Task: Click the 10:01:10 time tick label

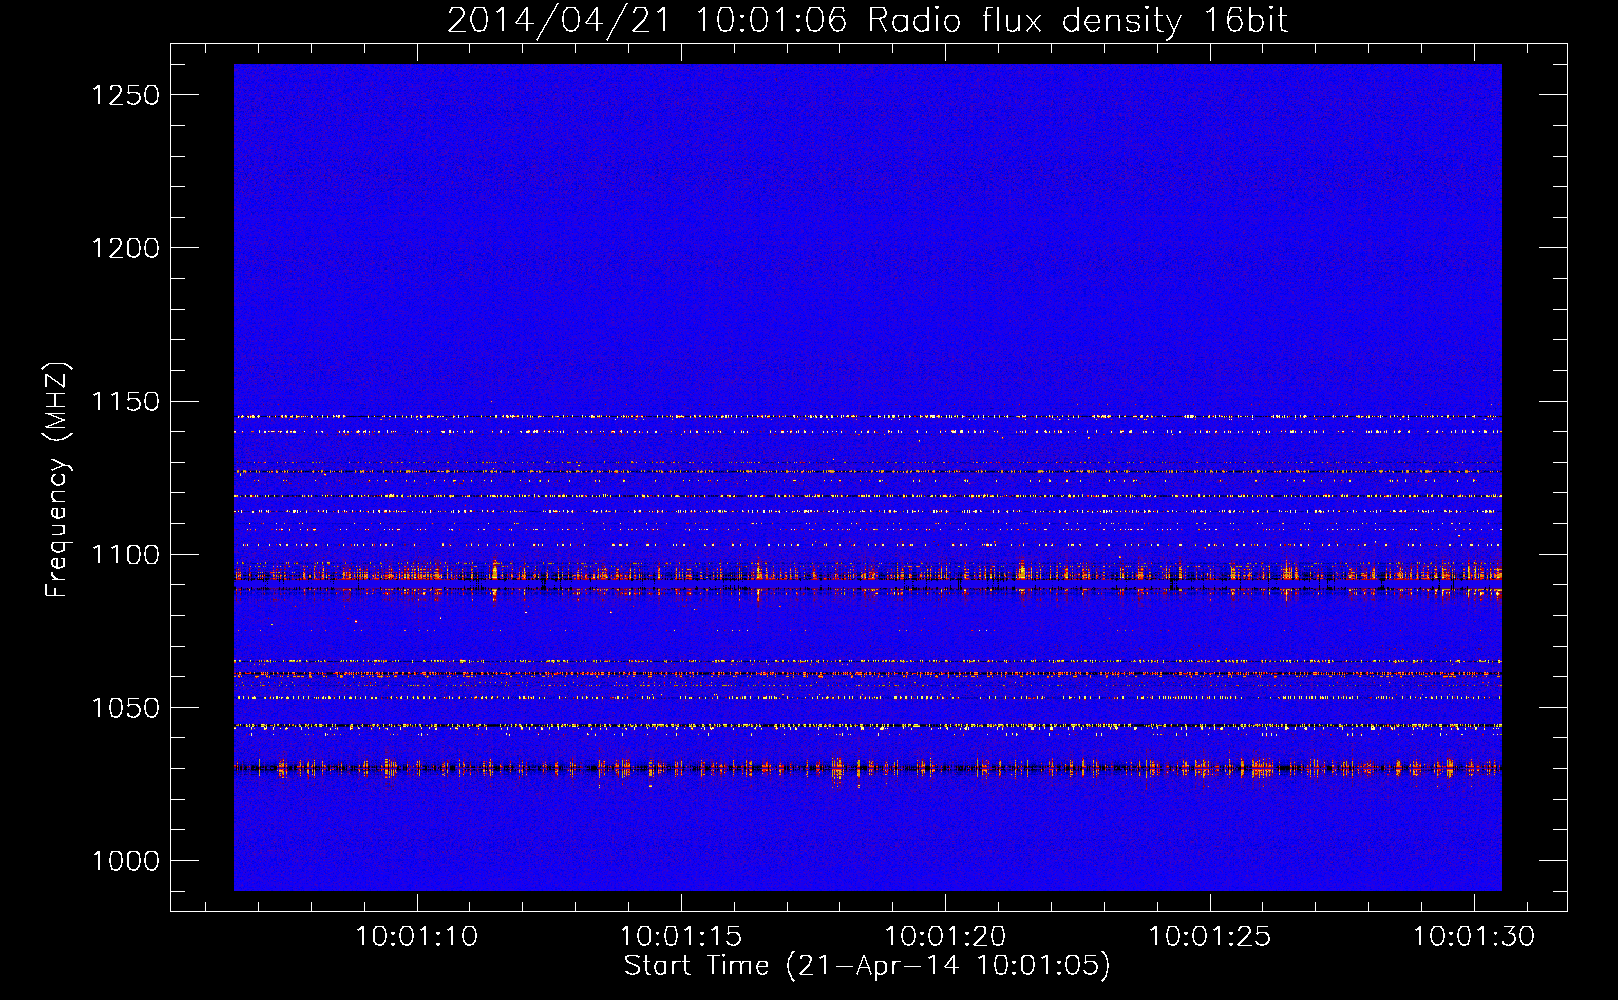Action: click(417, 937)
